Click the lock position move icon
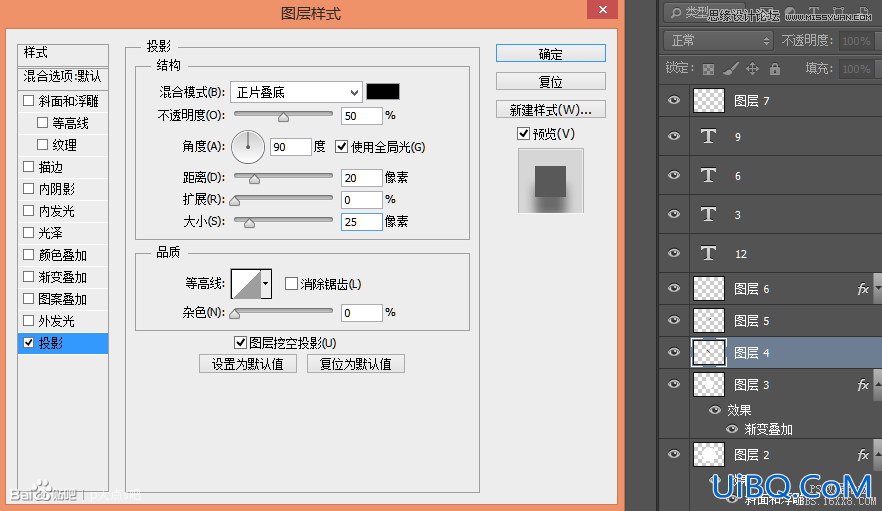Viewport: 882px width, 511px height. coord(752,69)
